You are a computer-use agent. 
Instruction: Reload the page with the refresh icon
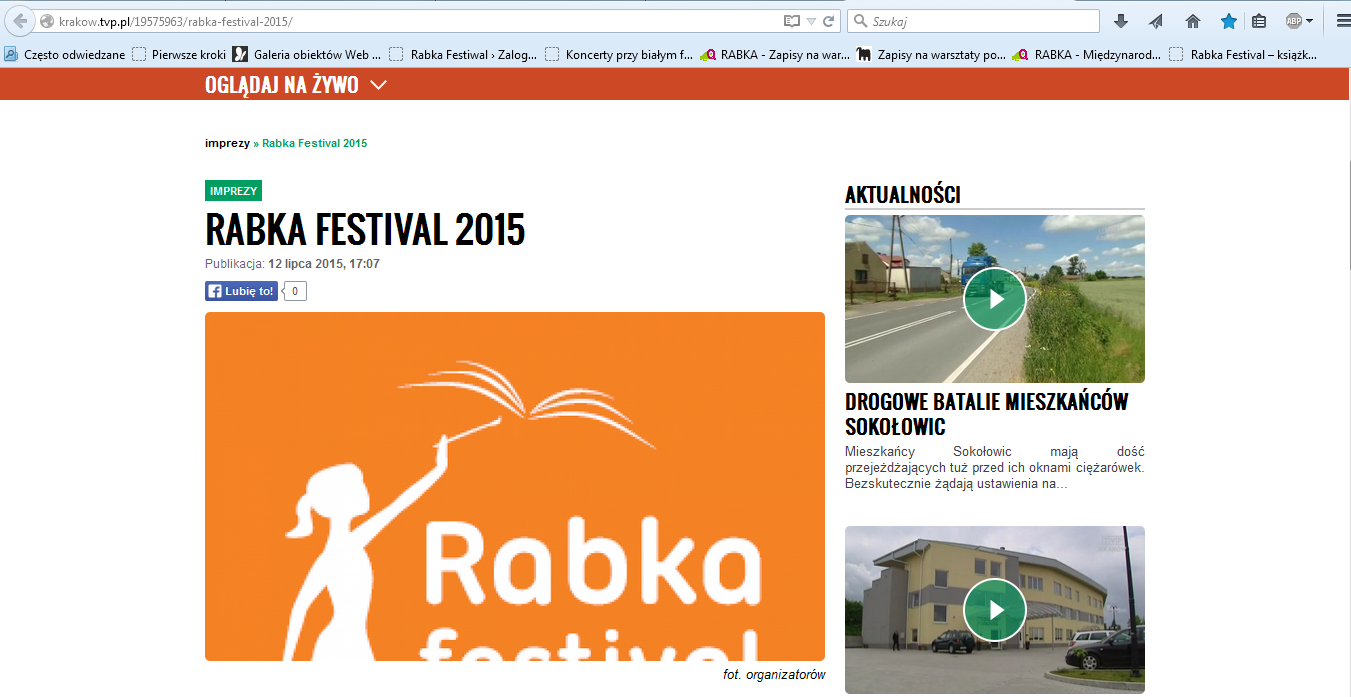click(829, 21)
